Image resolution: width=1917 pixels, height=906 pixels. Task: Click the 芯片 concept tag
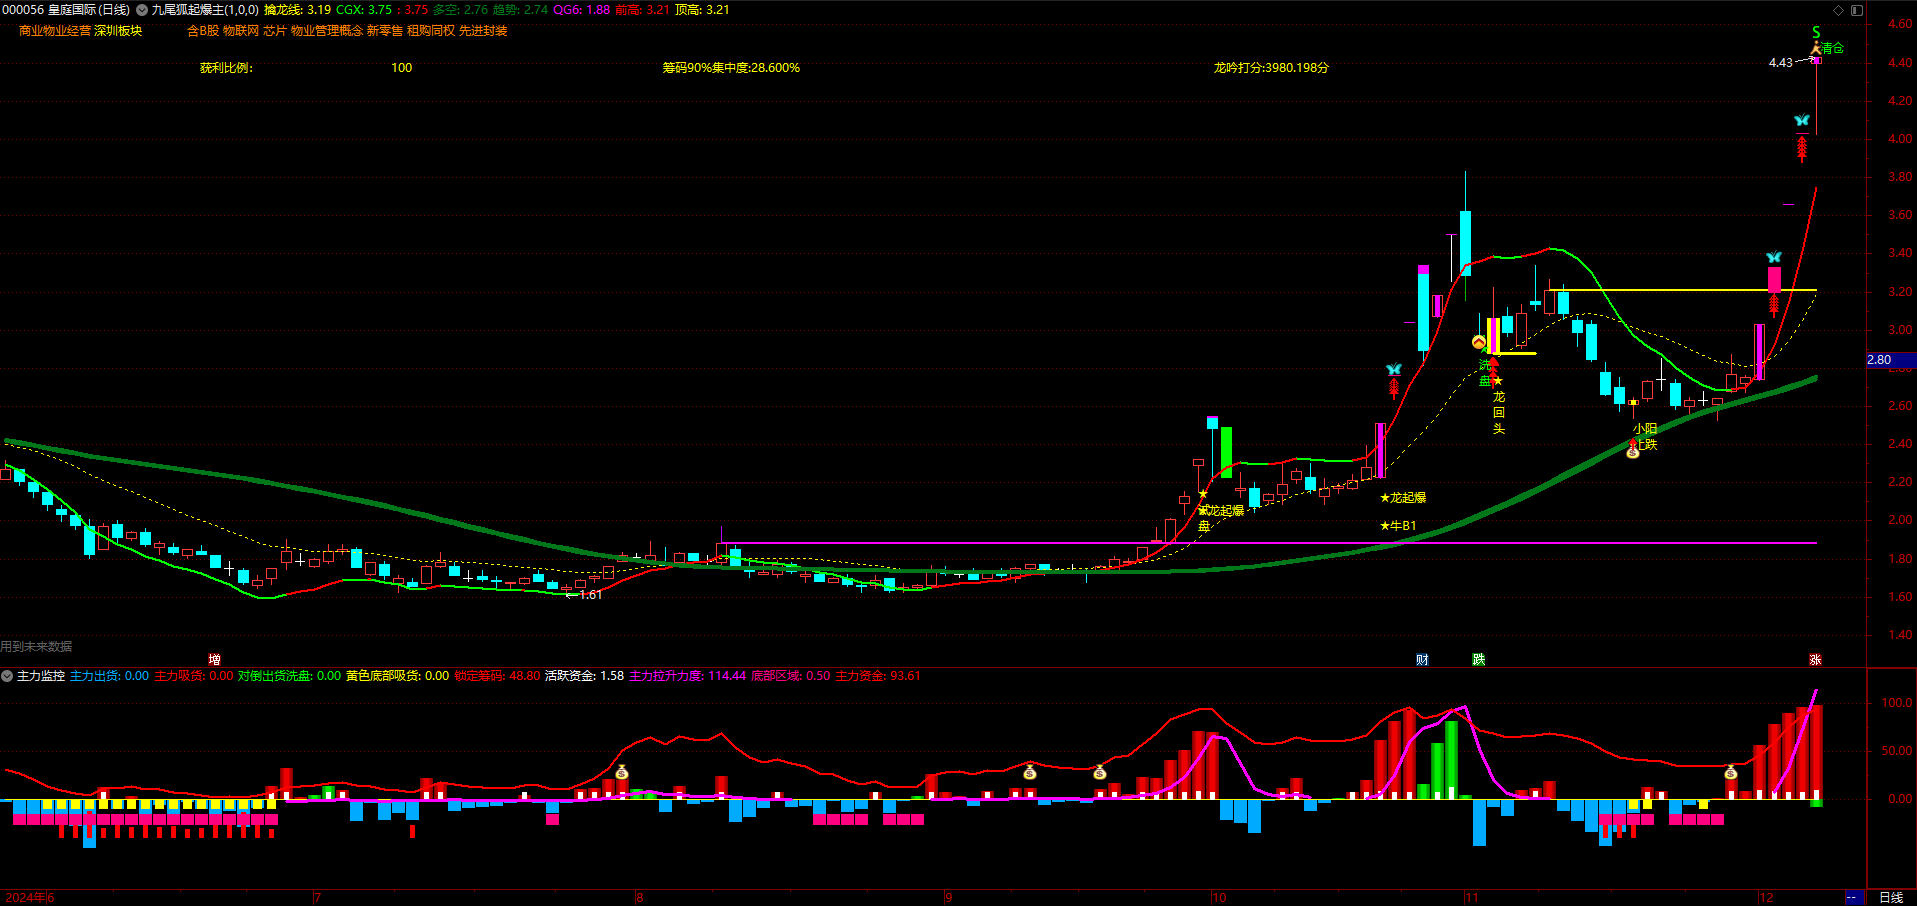point(275,31)
